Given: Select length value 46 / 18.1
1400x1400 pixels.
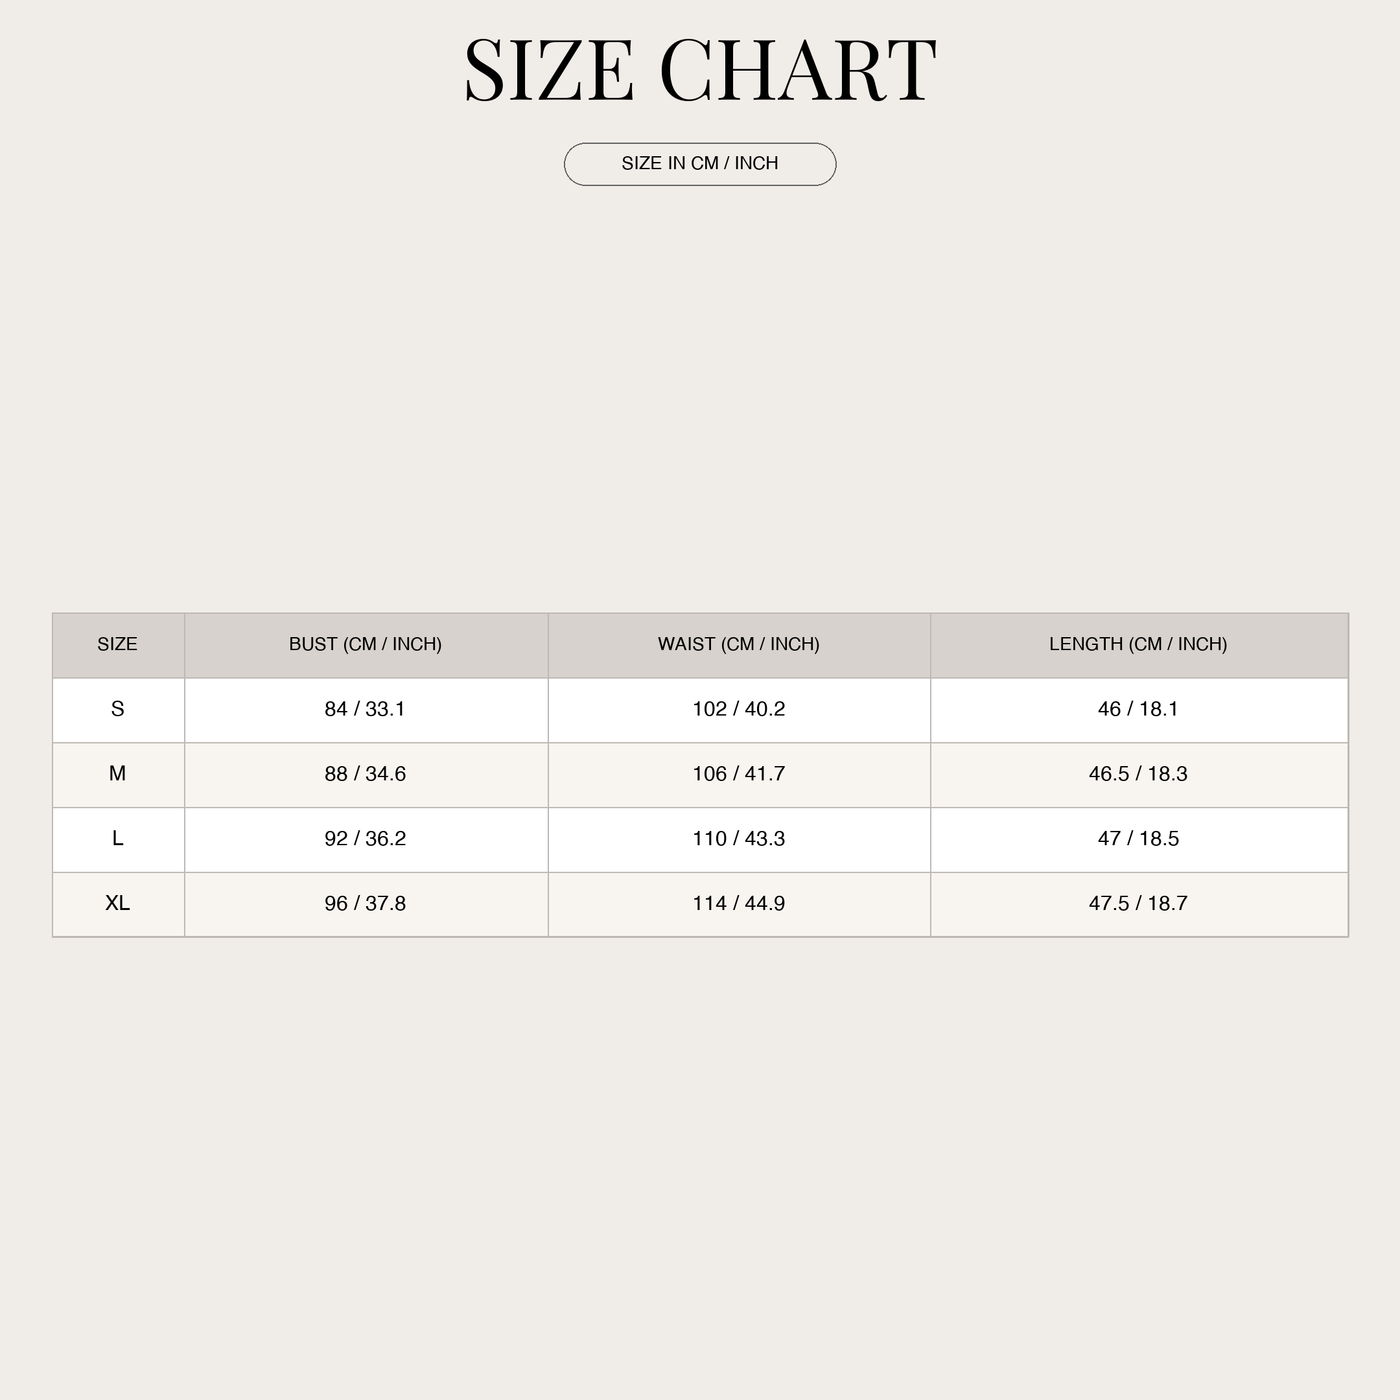Looking at the screenshot, I should [1138, 709].
